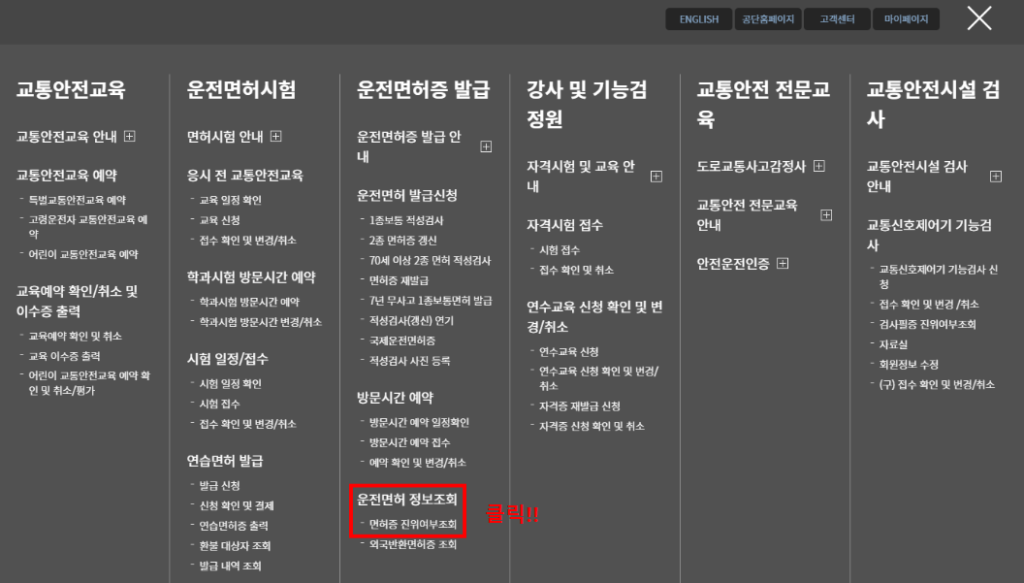The height and width of the screenshot is (583, 1024).
Task: Open 강사 및 기능검정원 menu heading
Action: pos(587,104)
